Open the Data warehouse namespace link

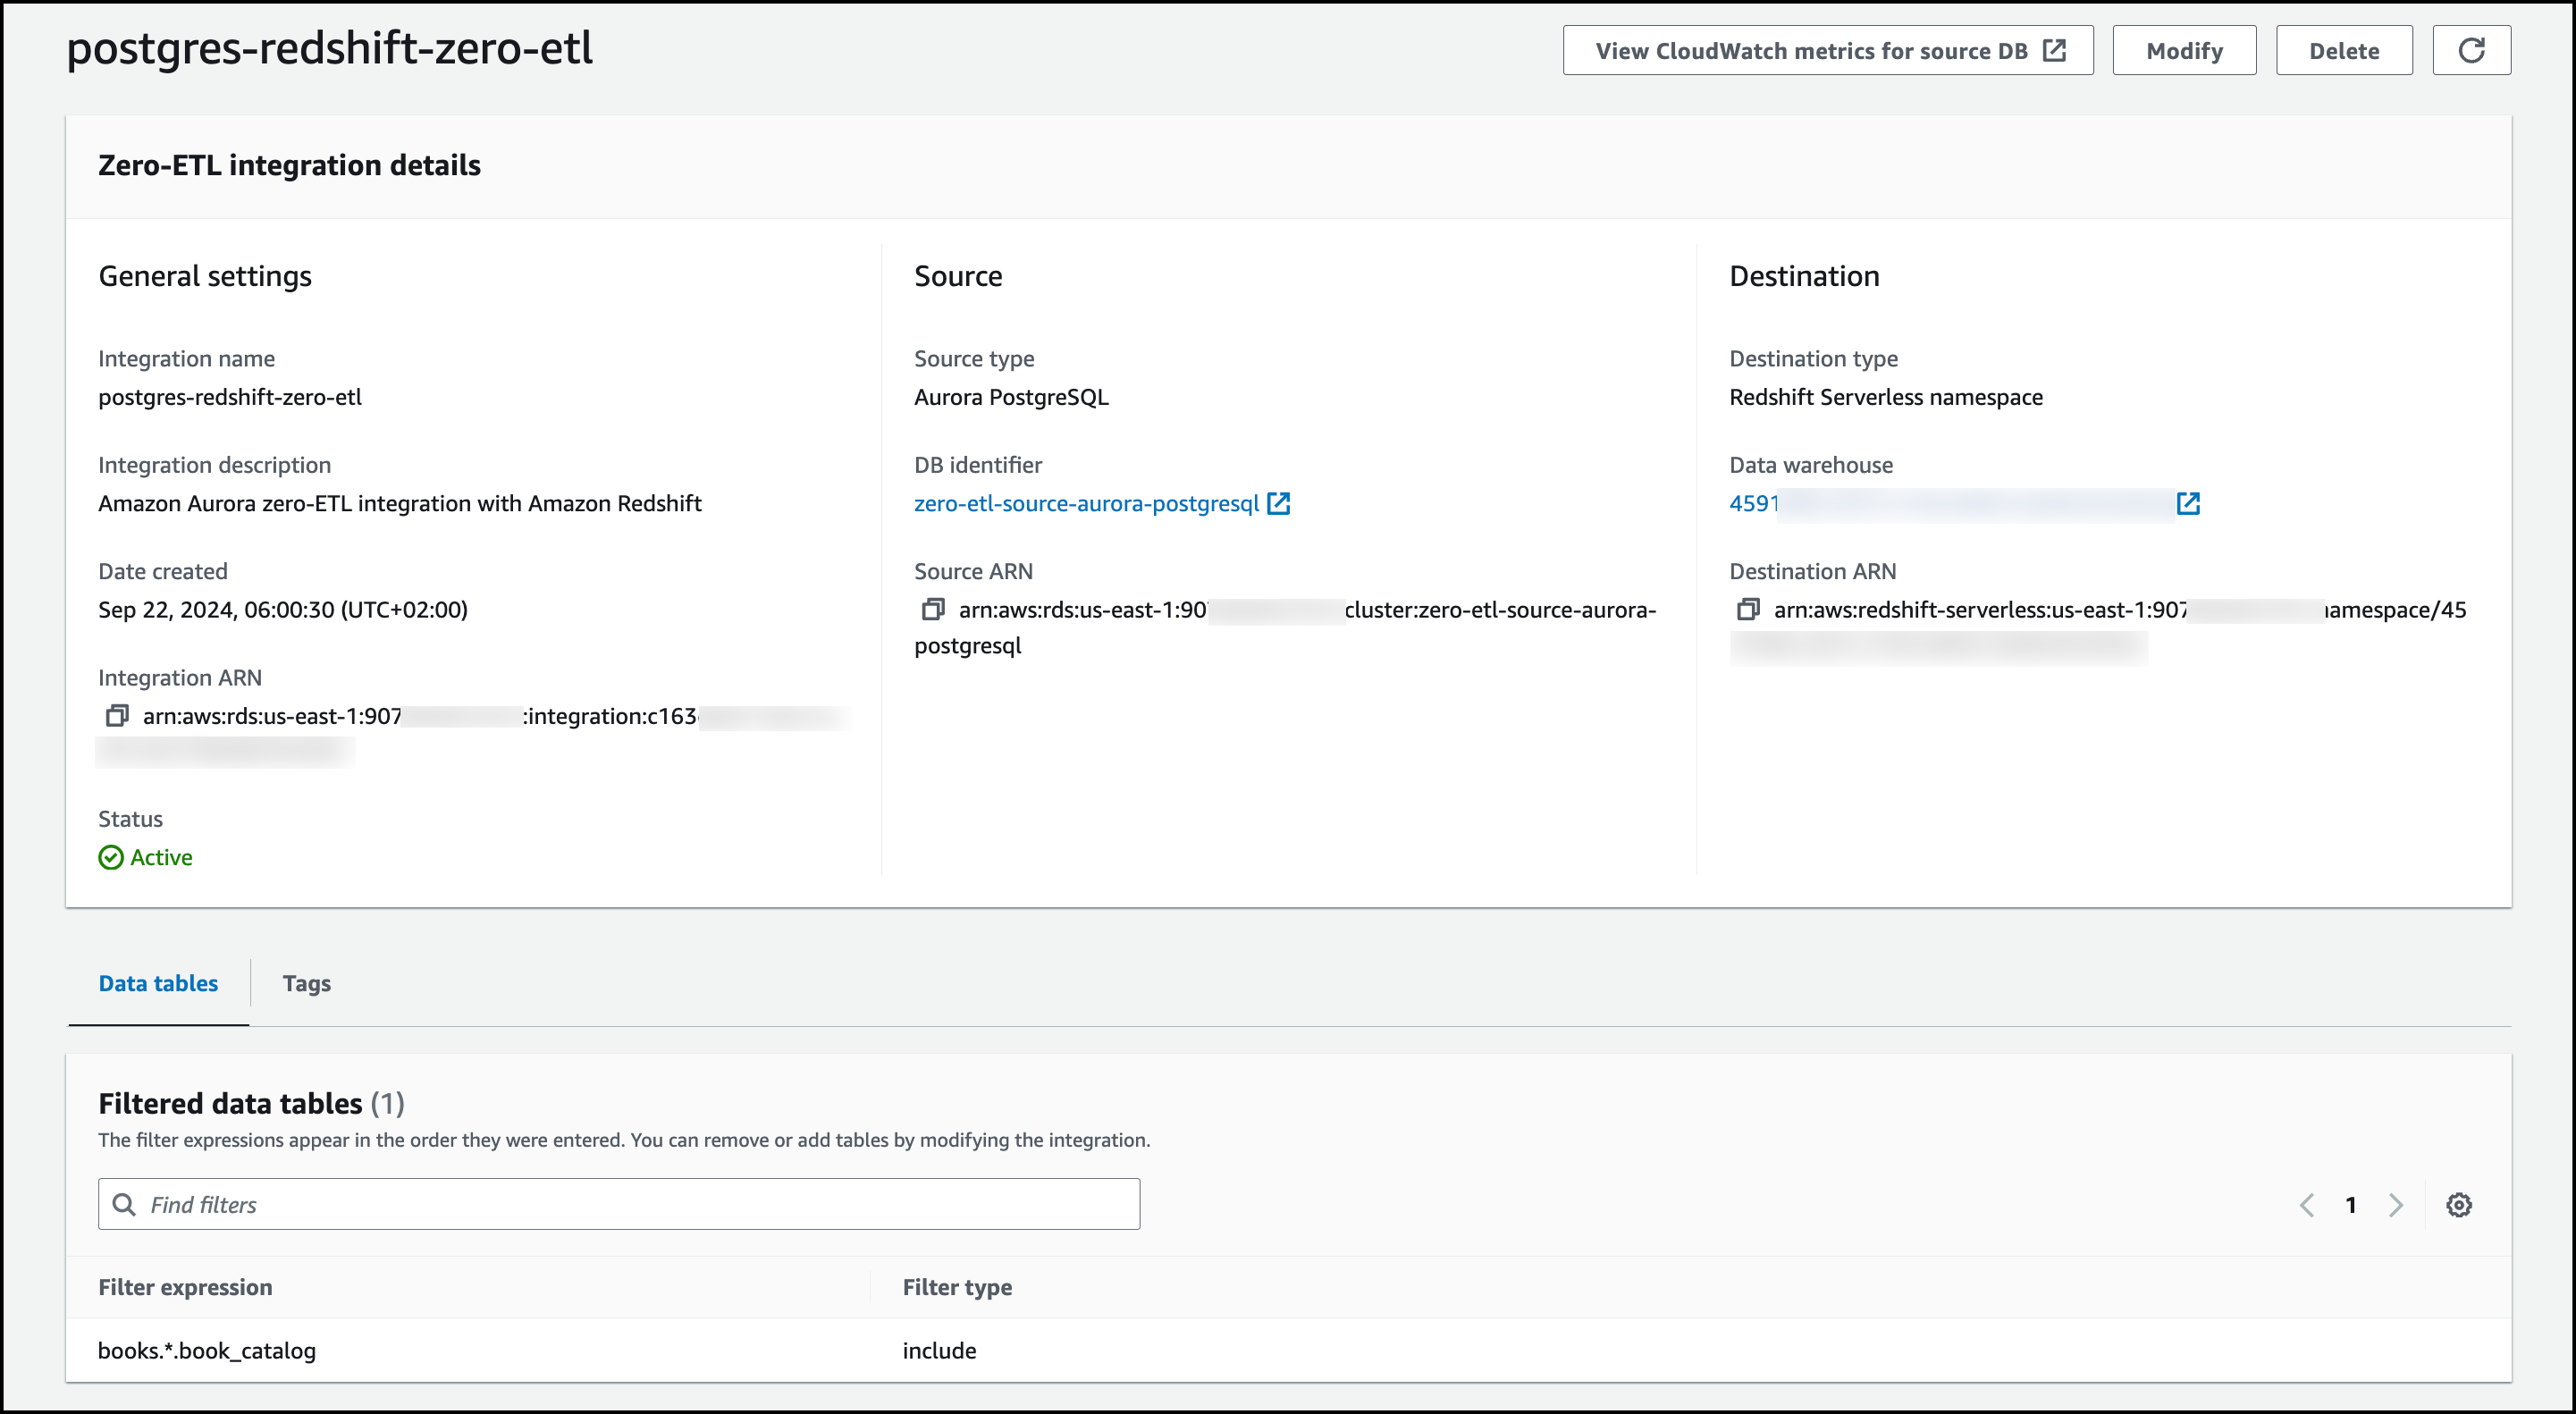[x=1754, y=503]
